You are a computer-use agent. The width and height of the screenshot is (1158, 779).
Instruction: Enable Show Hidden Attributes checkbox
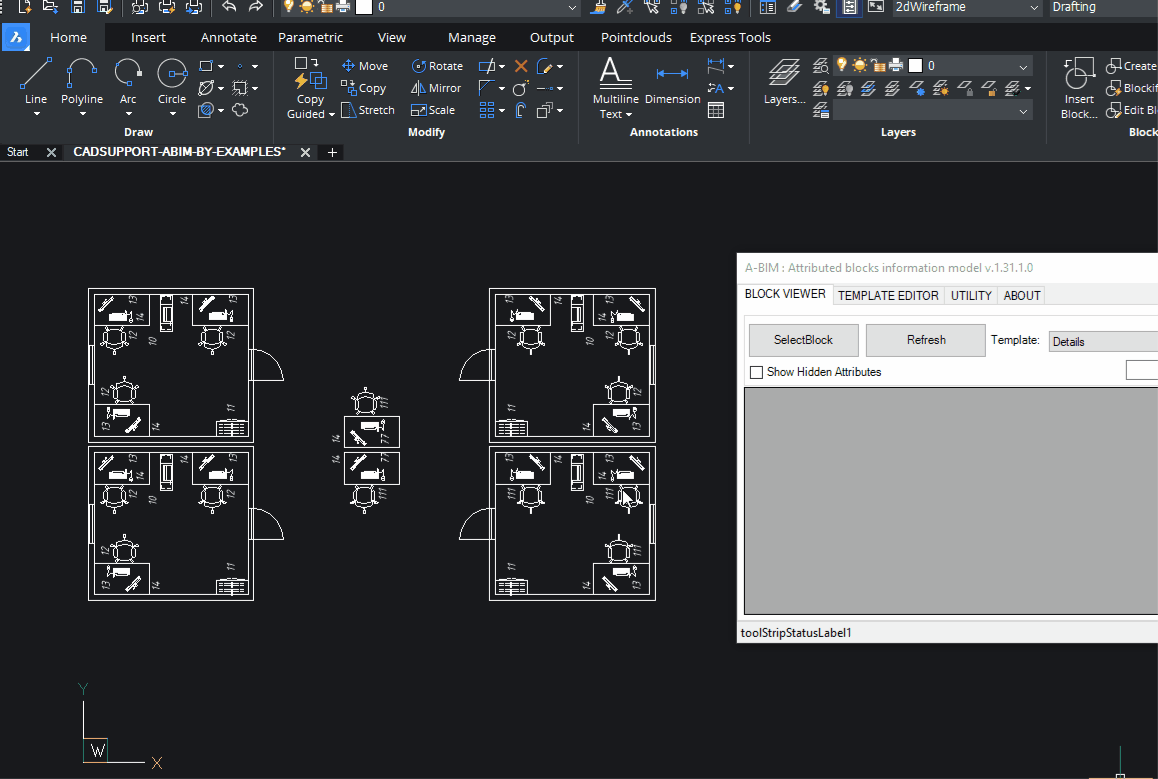756,371
